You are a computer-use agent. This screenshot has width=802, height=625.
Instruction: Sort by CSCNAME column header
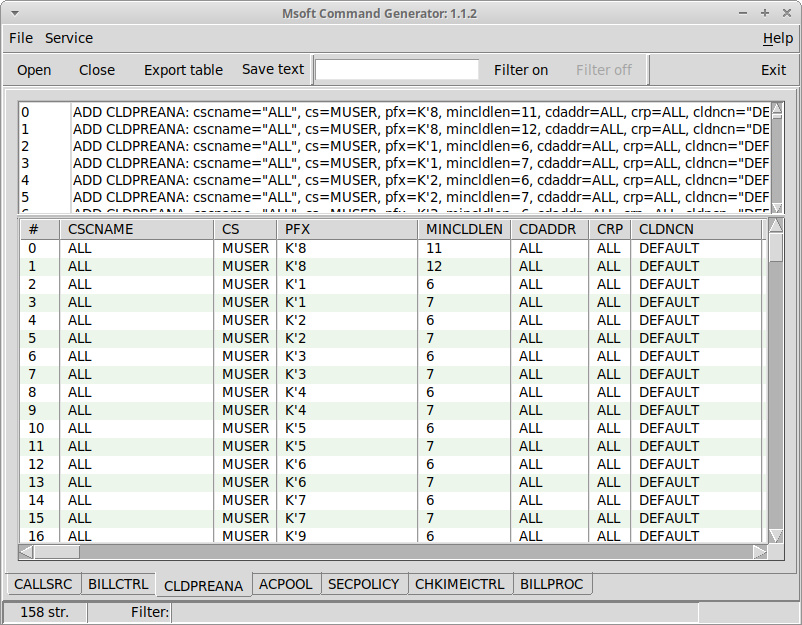tap(137, 229)
